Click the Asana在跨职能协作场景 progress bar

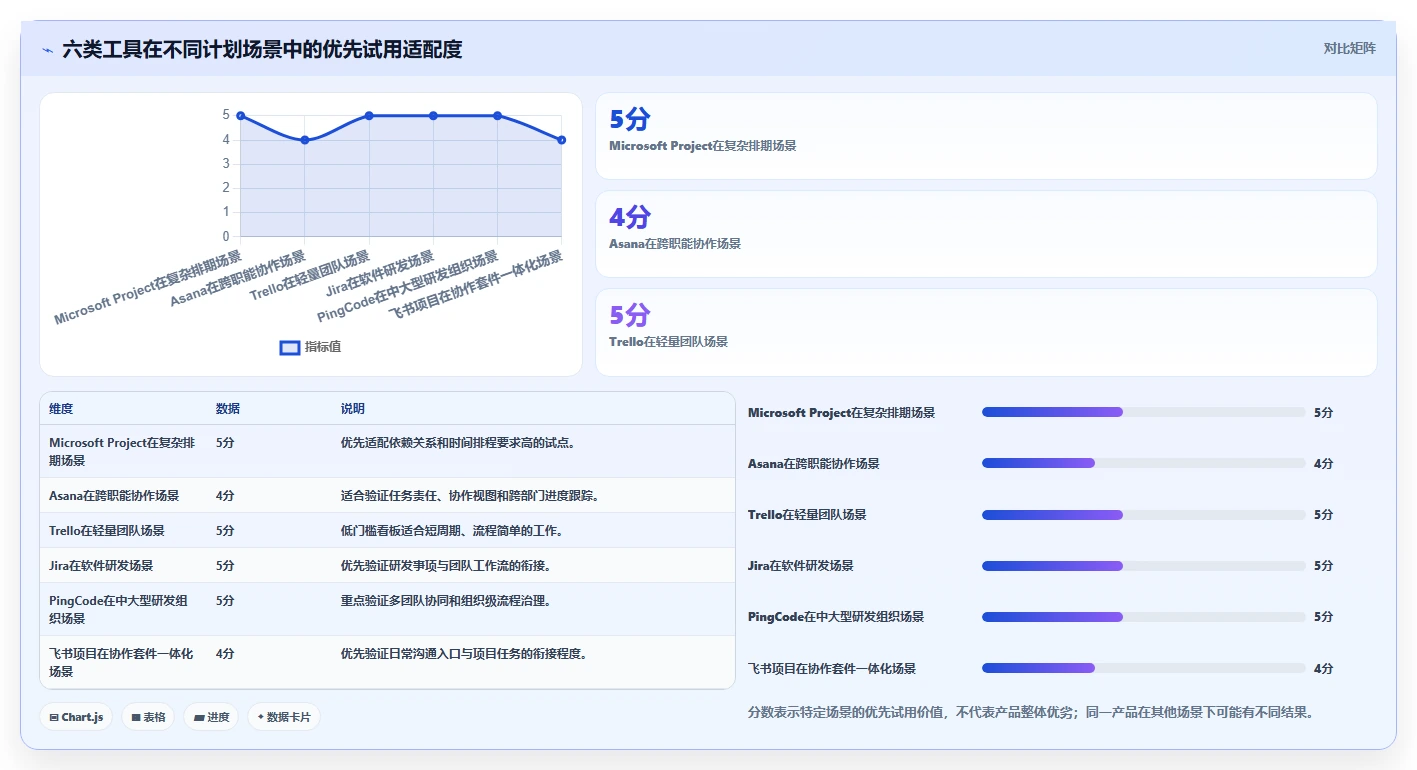click(x=1144, y=463)
